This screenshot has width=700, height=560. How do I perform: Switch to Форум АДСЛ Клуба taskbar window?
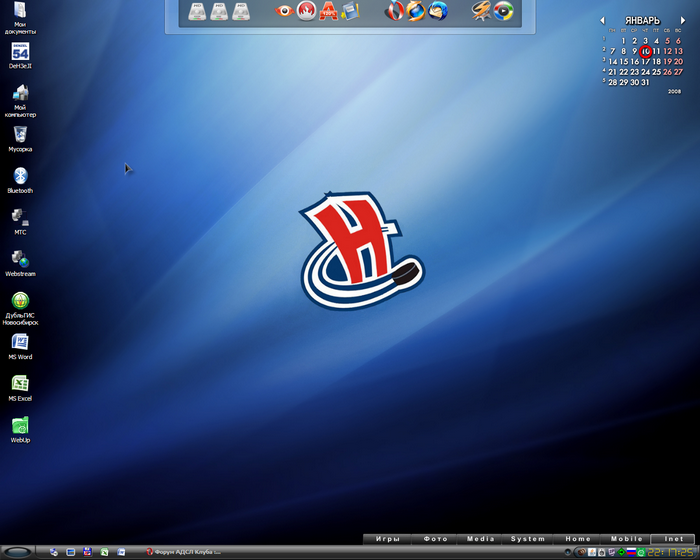[x=183, y=552]
